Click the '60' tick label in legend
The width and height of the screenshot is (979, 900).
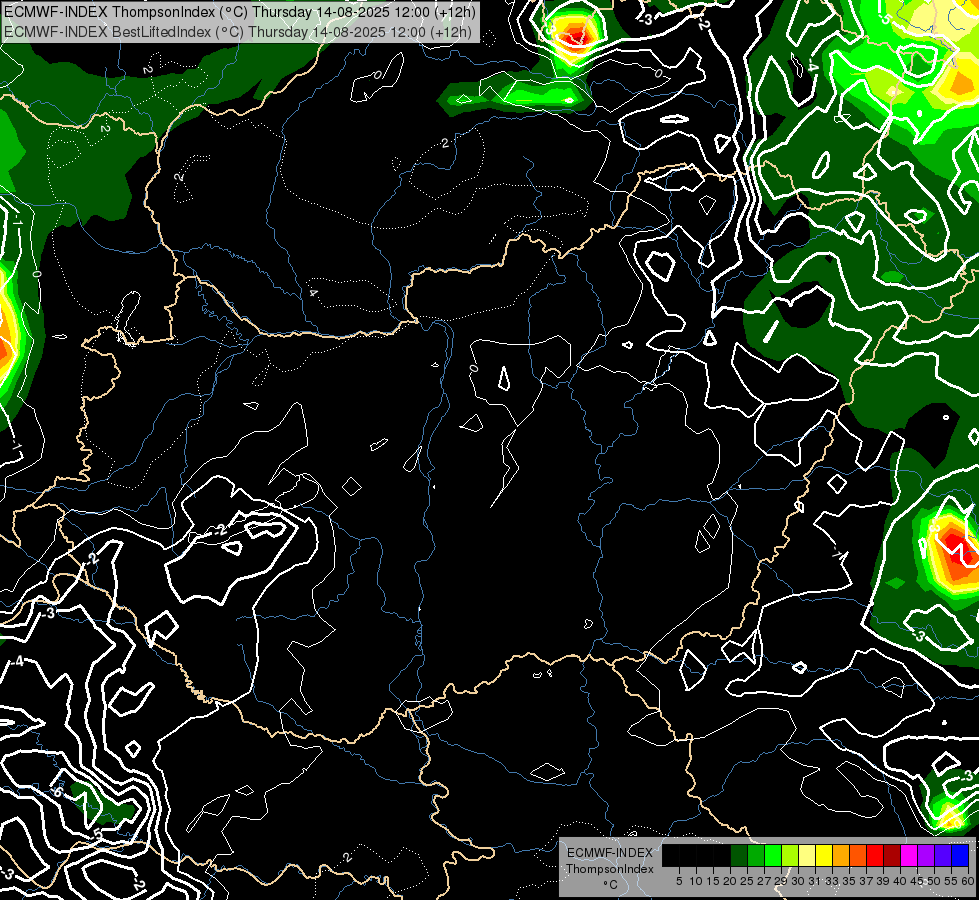coord(968,881)
